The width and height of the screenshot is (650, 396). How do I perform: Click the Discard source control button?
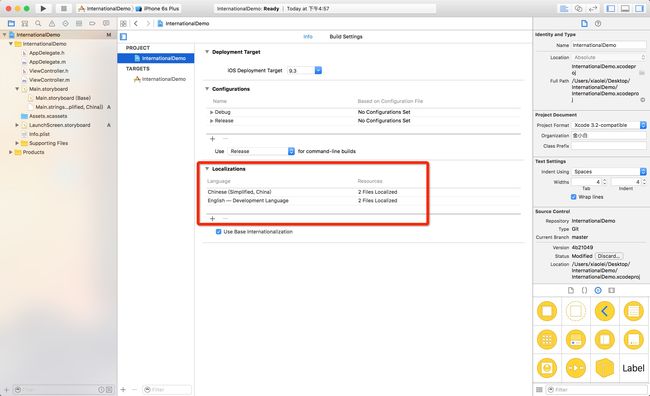tap(609, 256)
